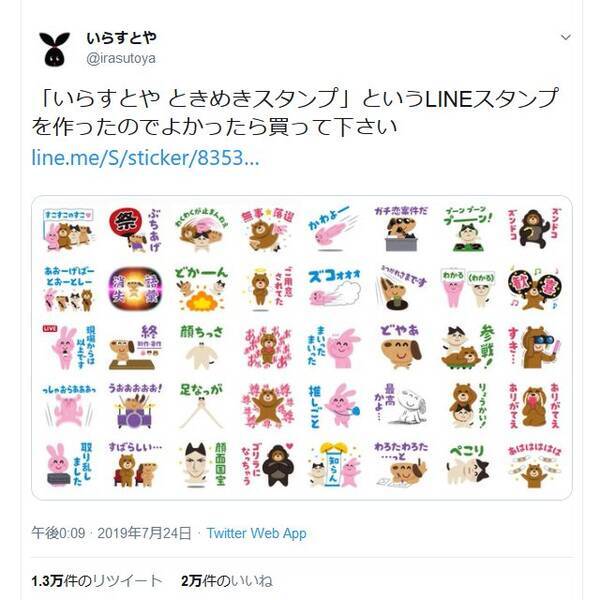The width and height of the screenshot is (600, 600).
Task: Click the ゴリラになっちゃう gorilla sticker
Action: pyautogui.click(x=268, y=465)
